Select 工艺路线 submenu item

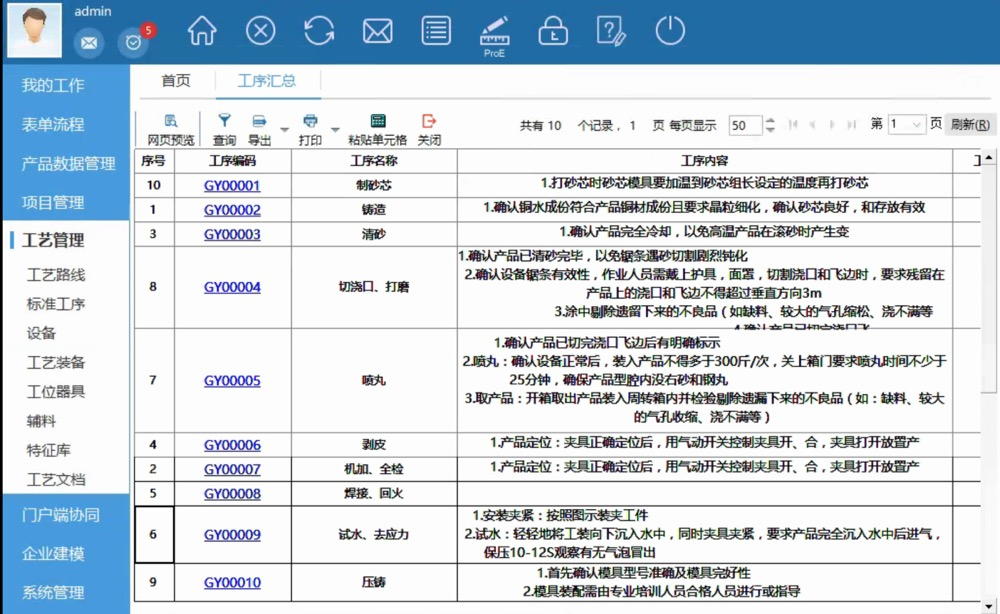(x=56, y=275)
